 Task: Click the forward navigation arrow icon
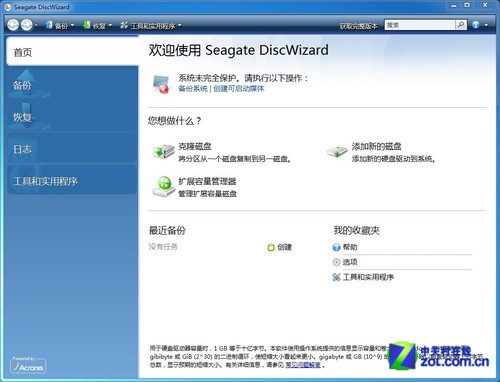(27, 25)
